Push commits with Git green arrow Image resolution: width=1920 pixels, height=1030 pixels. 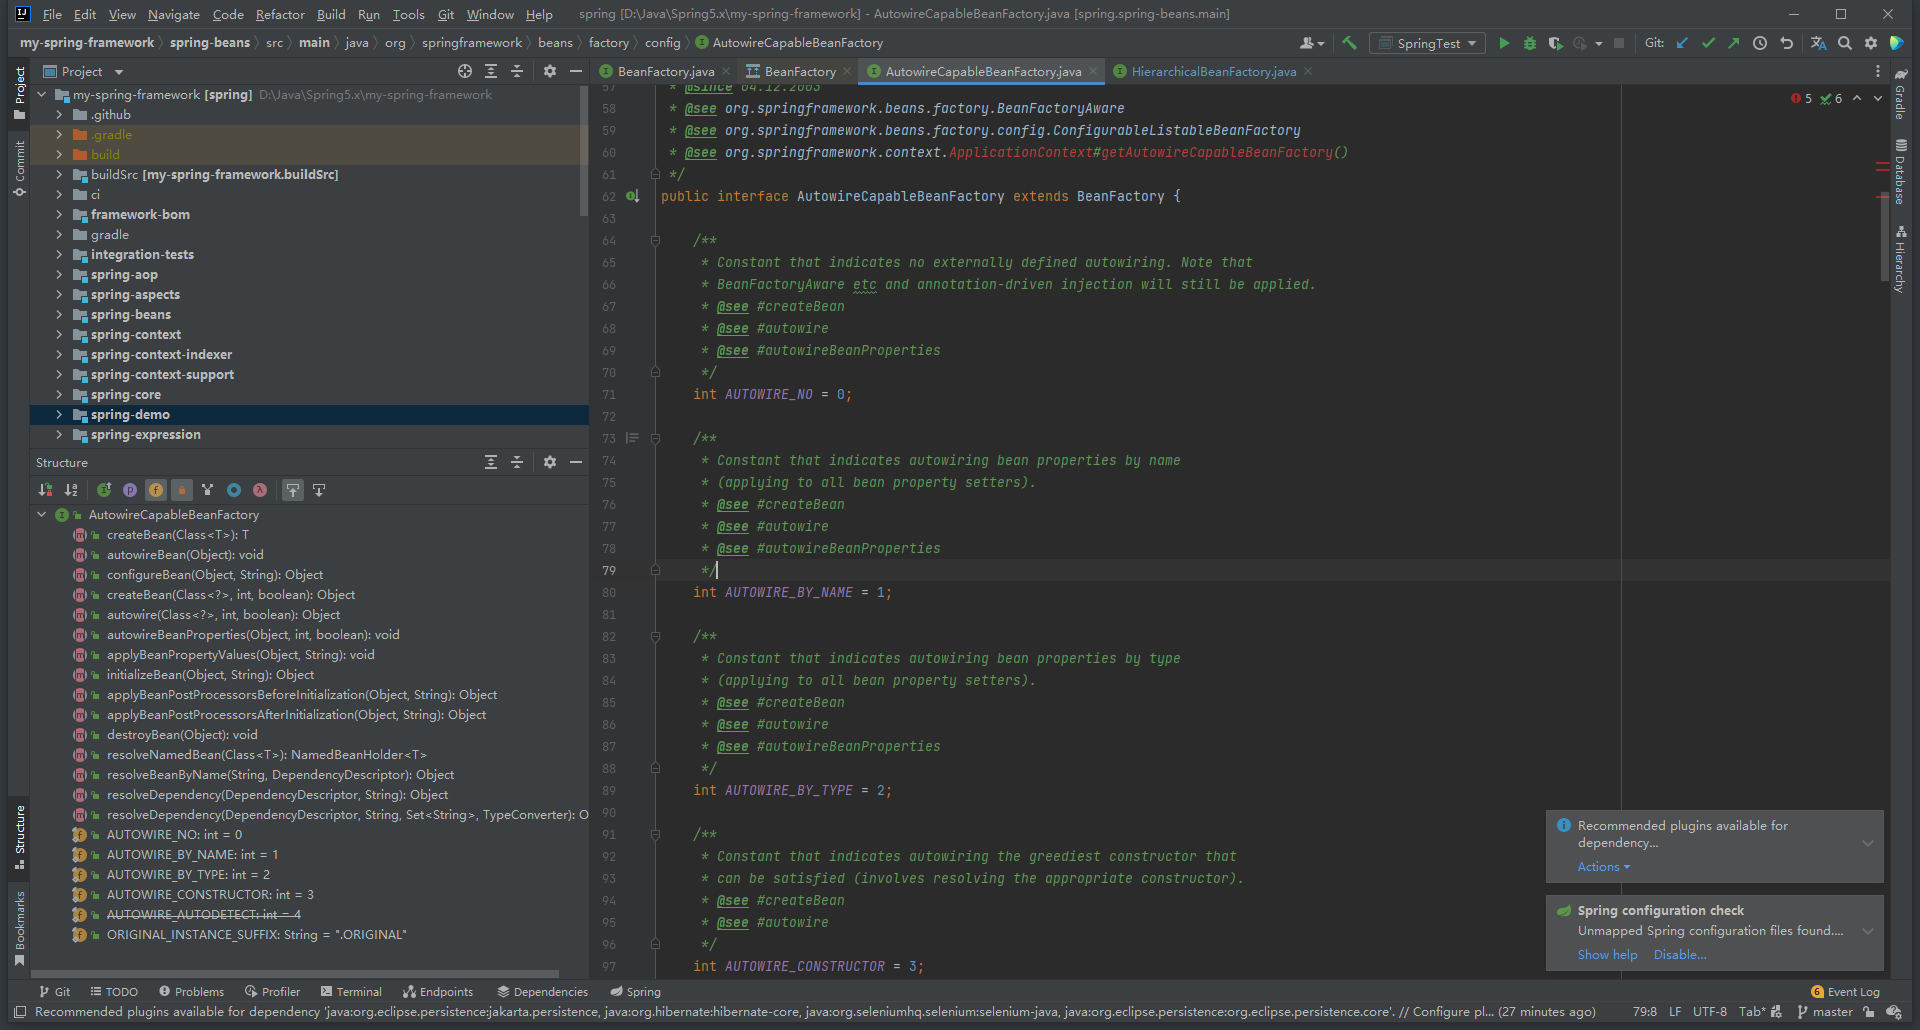coord(1734,43)
